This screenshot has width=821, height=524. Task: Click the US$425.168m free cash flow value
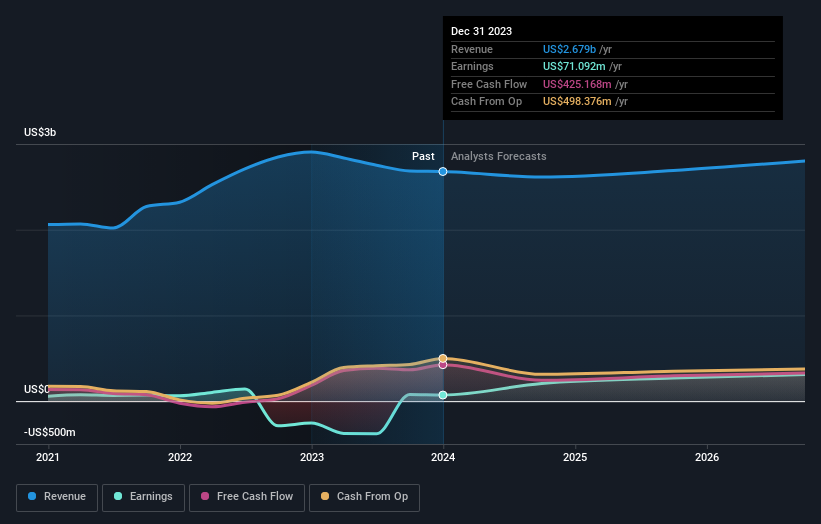pyautogui.click(x=577, y=84)
